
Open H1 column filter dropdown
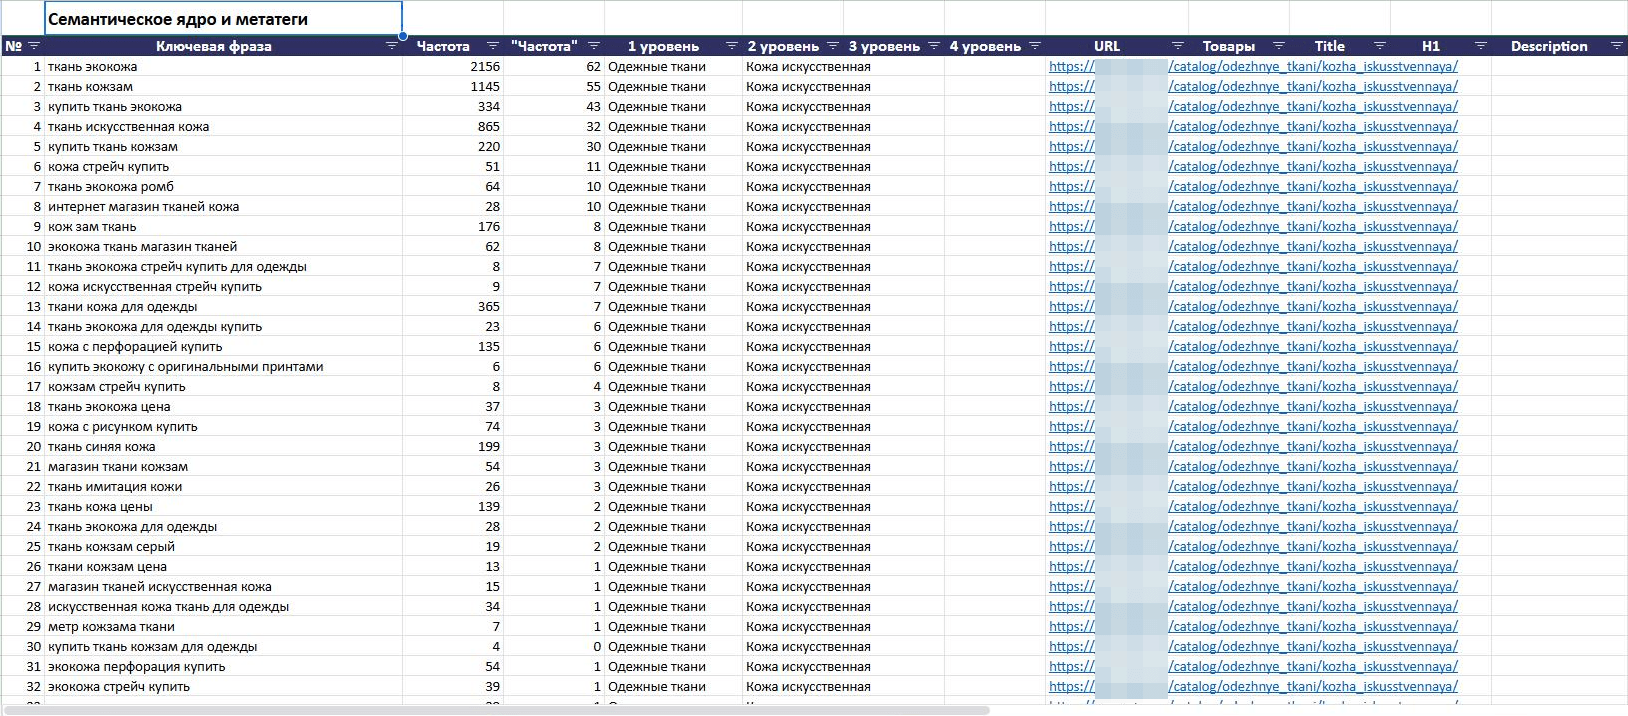click(1480, 46)
